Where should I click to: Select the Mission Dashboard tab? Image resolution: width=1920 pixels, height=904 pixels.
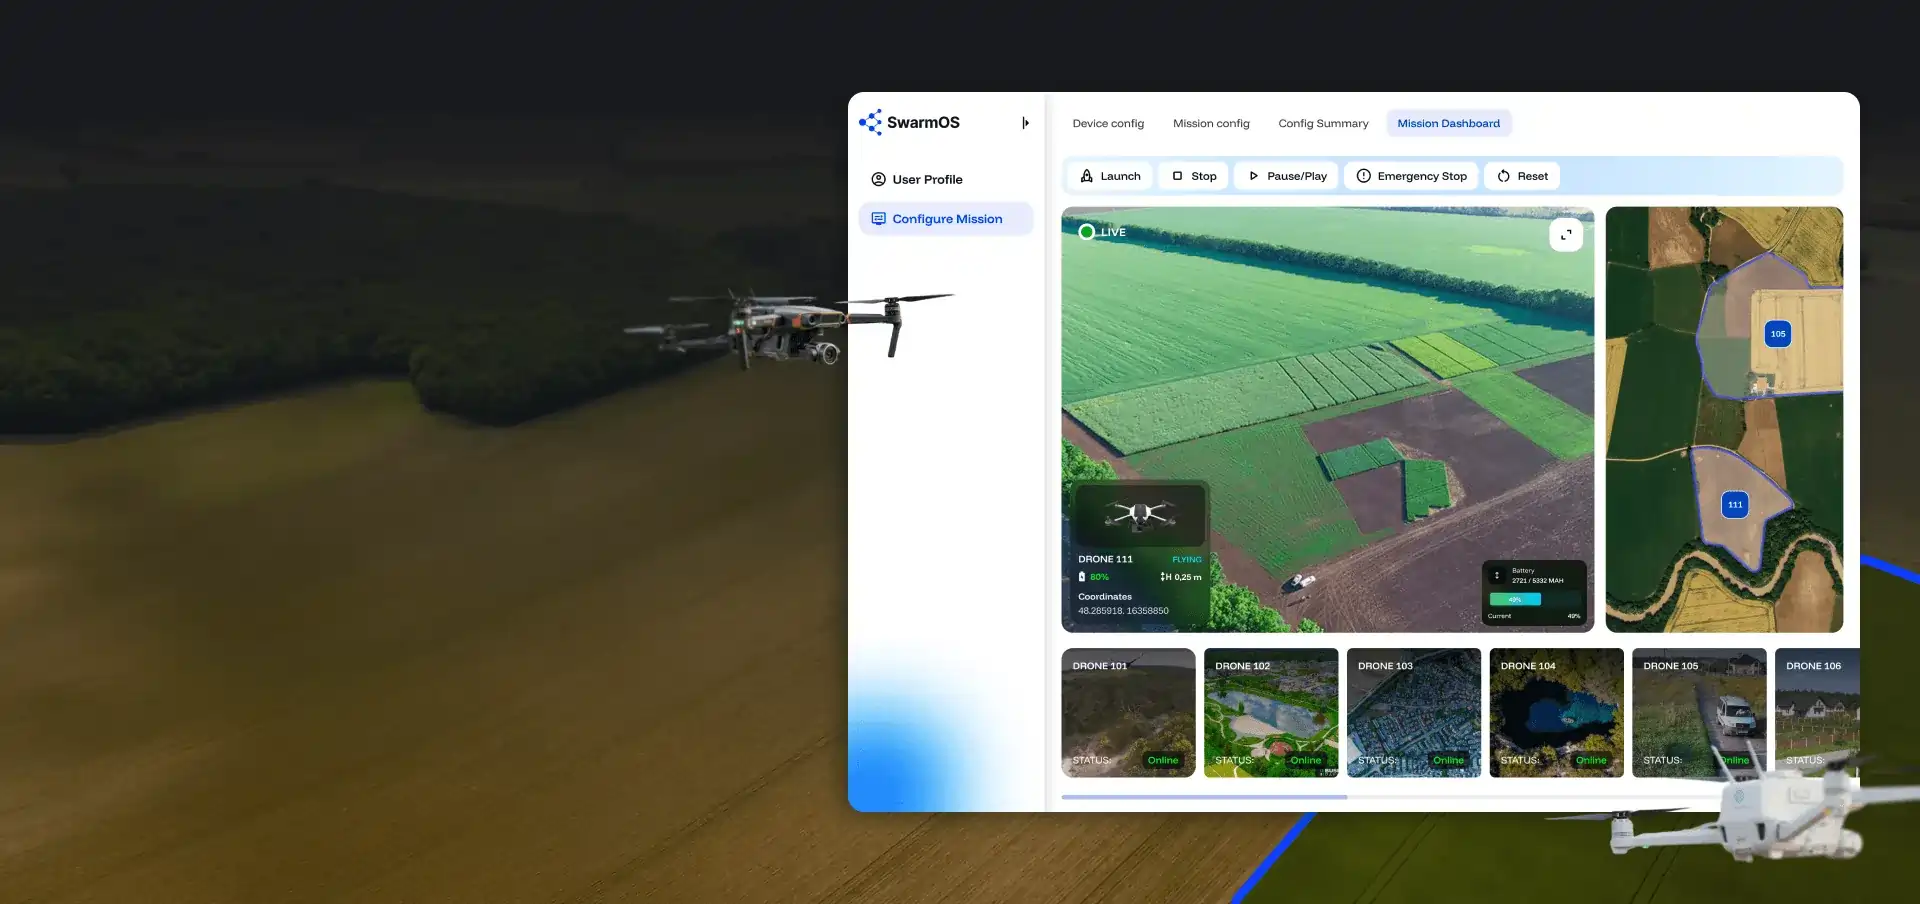tap(1448, 123)
